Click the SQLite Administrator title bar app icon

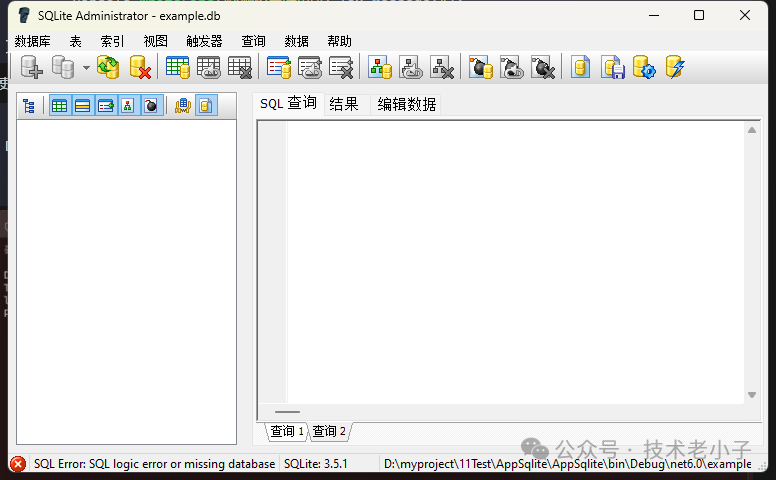pos(23,15)
